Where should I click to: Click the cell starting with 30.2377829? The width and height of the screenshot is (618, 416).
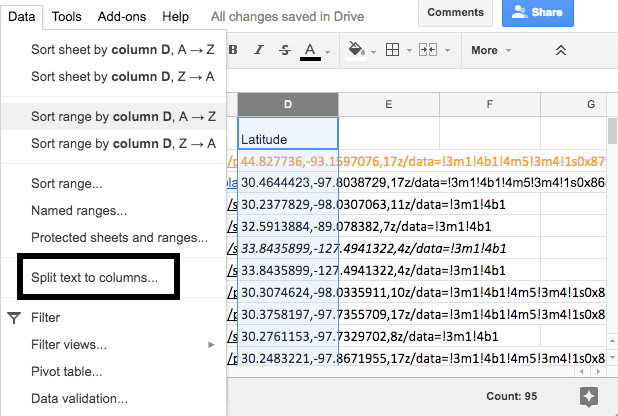(x=288, y=205)
